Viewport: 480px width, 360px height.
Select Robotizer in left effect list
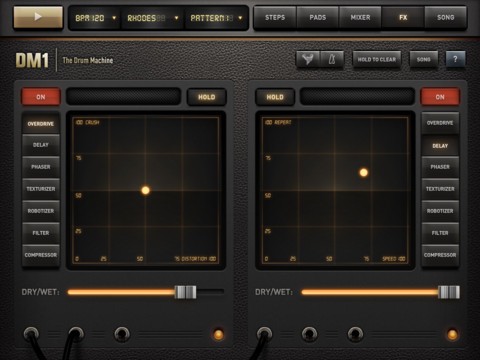pos(41,211)
